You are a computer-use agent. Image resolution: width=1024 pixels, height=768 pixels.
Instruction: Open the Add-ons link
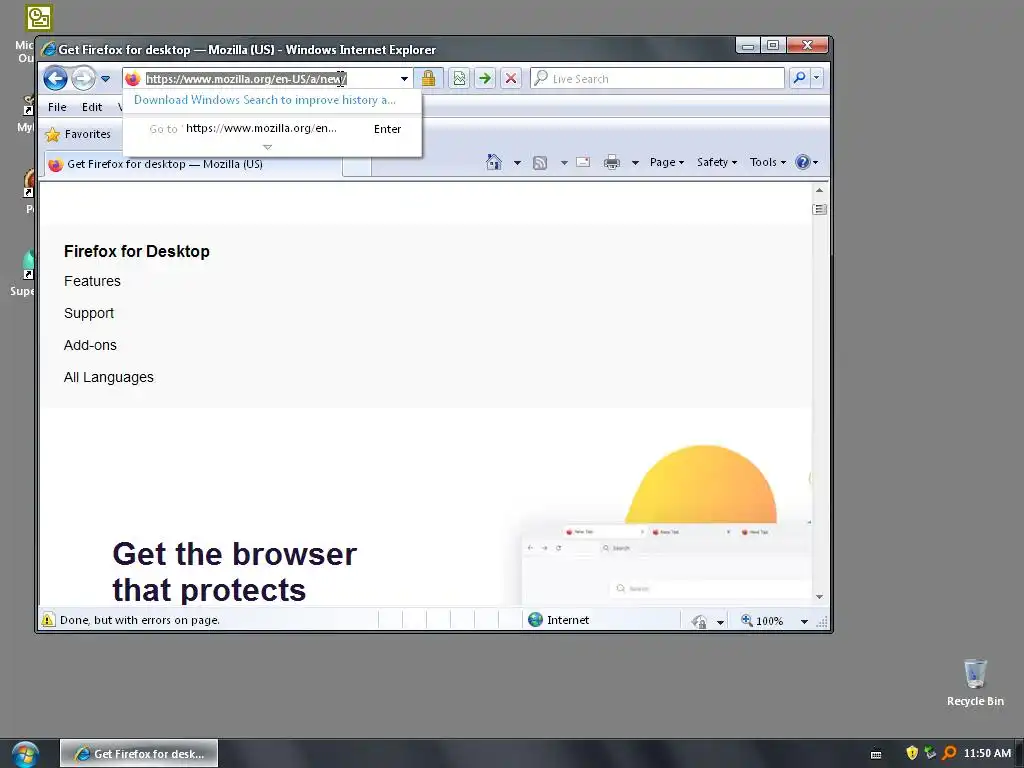coord(90,345)
